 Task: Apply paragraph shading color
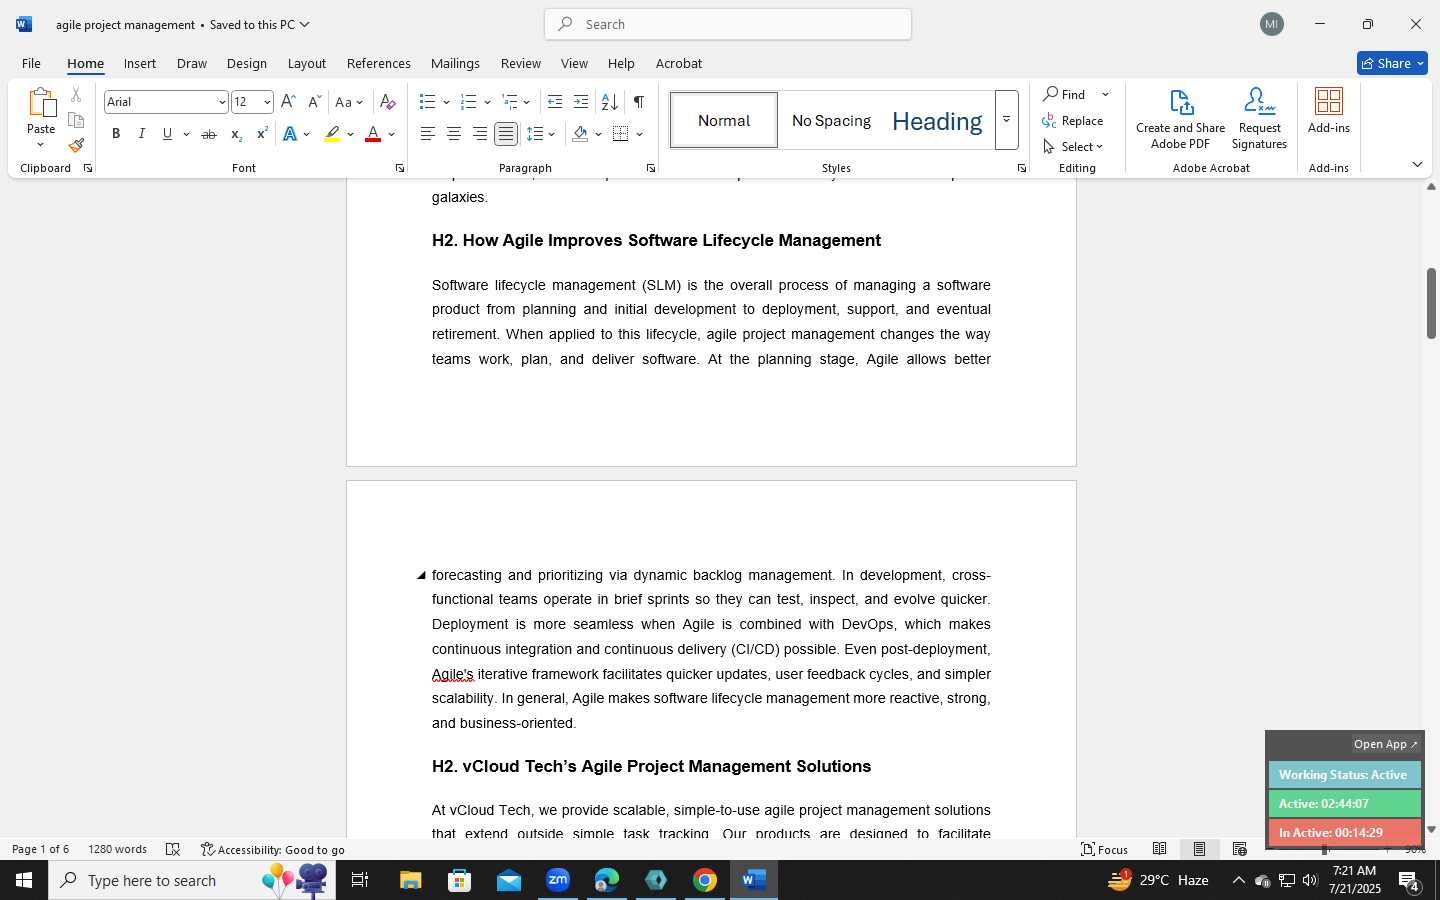click(x=581, y=134)
